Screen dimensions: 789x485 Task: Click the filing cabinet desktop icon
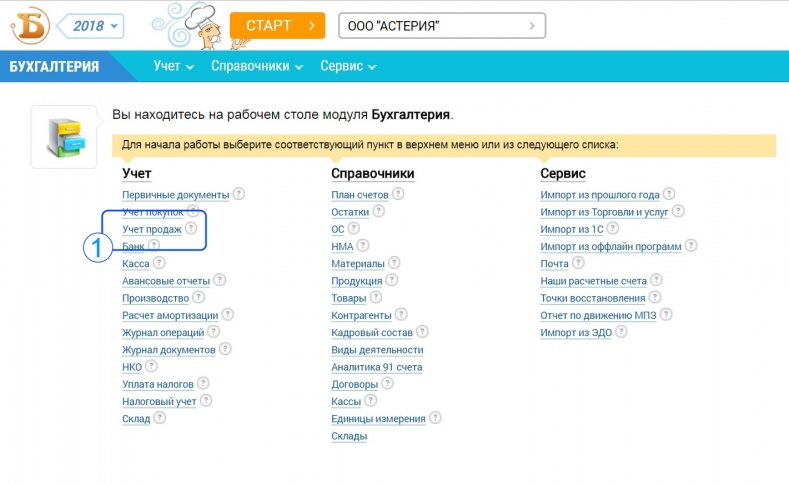63,137
